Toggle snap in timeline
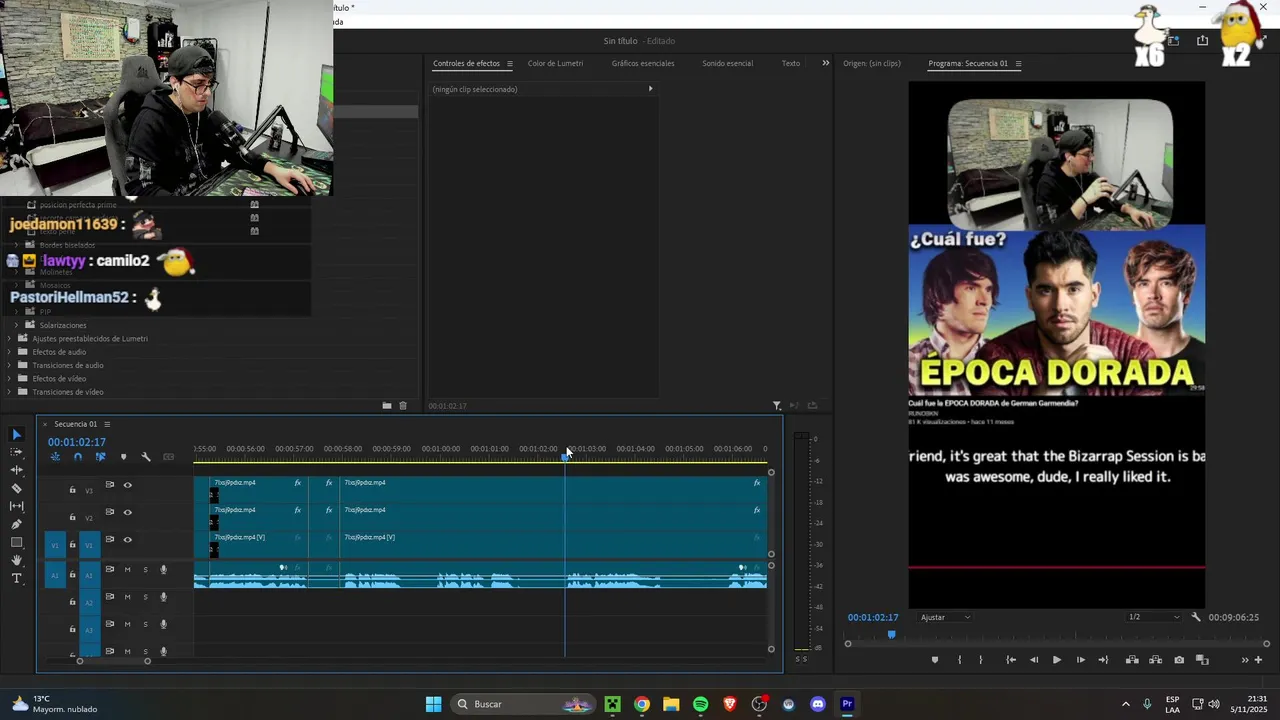The width and height of the screenshot is (1280, 720). 78,457
